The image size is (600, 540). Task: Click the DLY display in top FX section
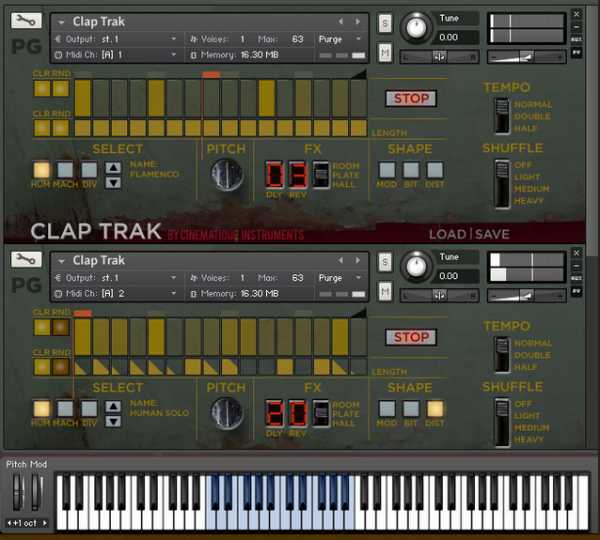(274, 175)
